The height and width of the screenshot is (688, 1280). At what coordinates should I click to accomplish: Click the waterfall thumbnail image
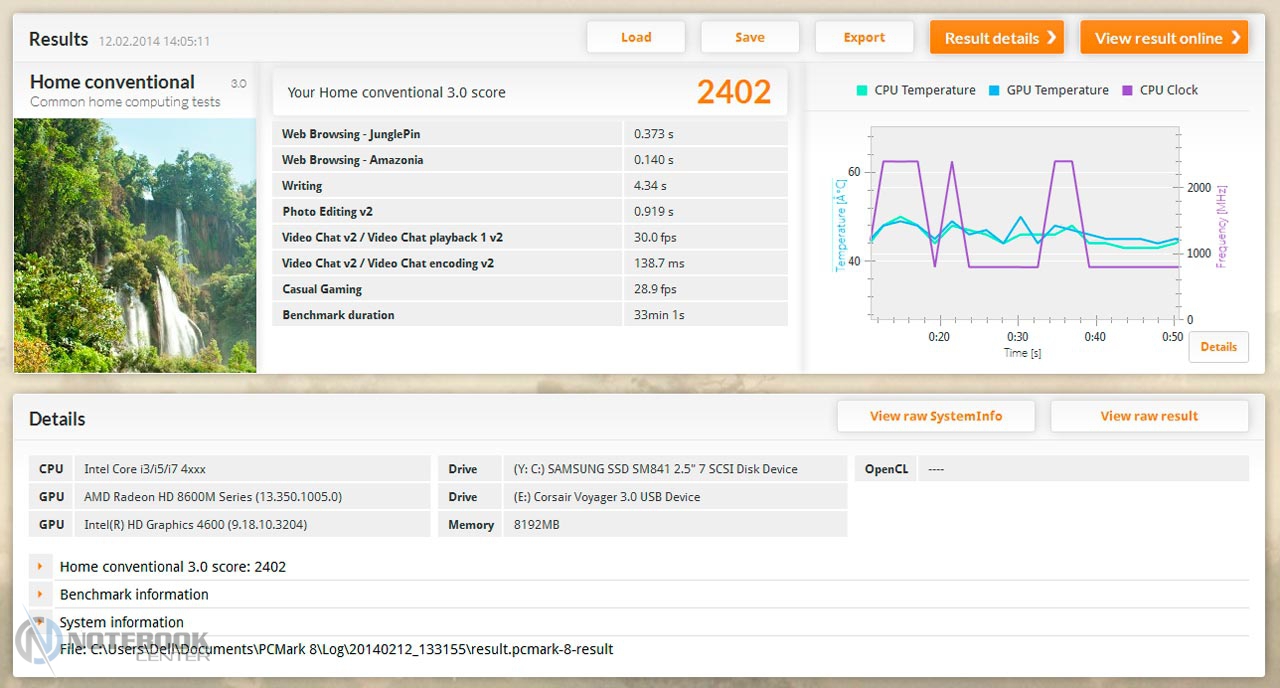(135, 245)
